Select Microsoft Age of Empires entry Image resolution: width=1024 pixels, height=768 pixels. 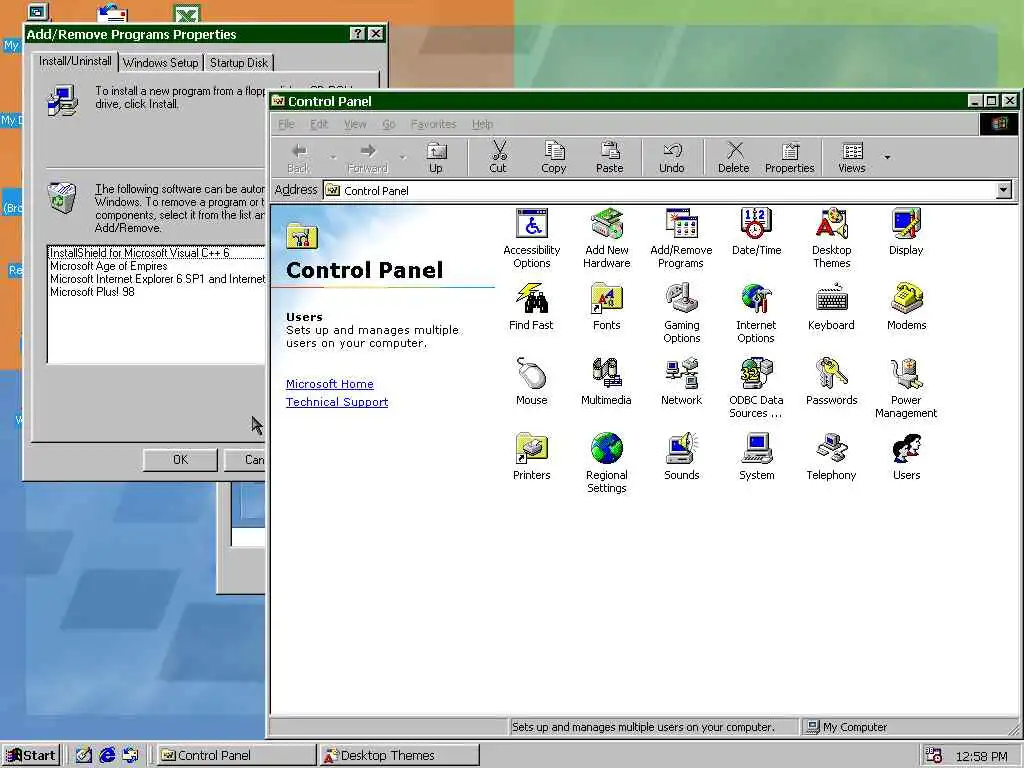157,266
